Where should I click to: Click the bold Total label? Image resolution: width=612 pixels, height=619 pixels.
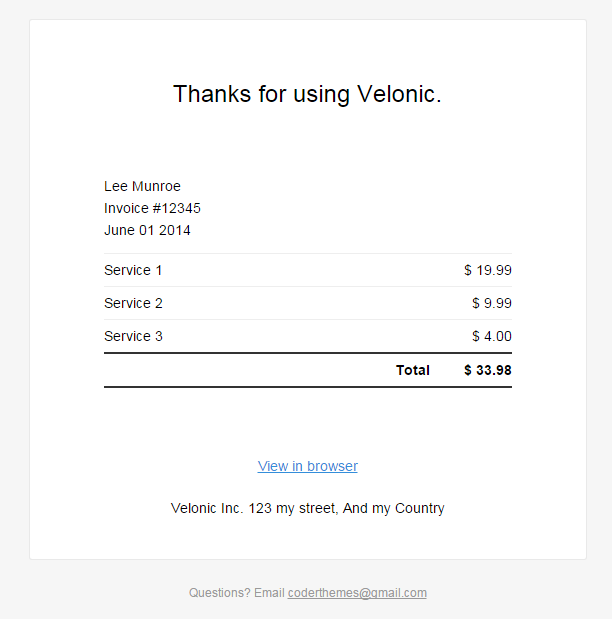coord(413,370)
